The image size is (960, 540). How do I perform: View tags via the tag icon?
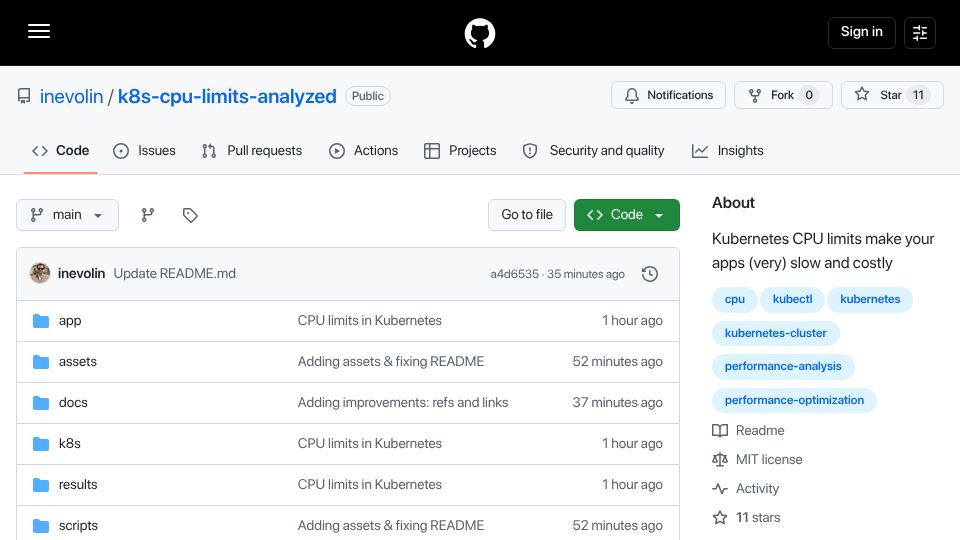190,215
